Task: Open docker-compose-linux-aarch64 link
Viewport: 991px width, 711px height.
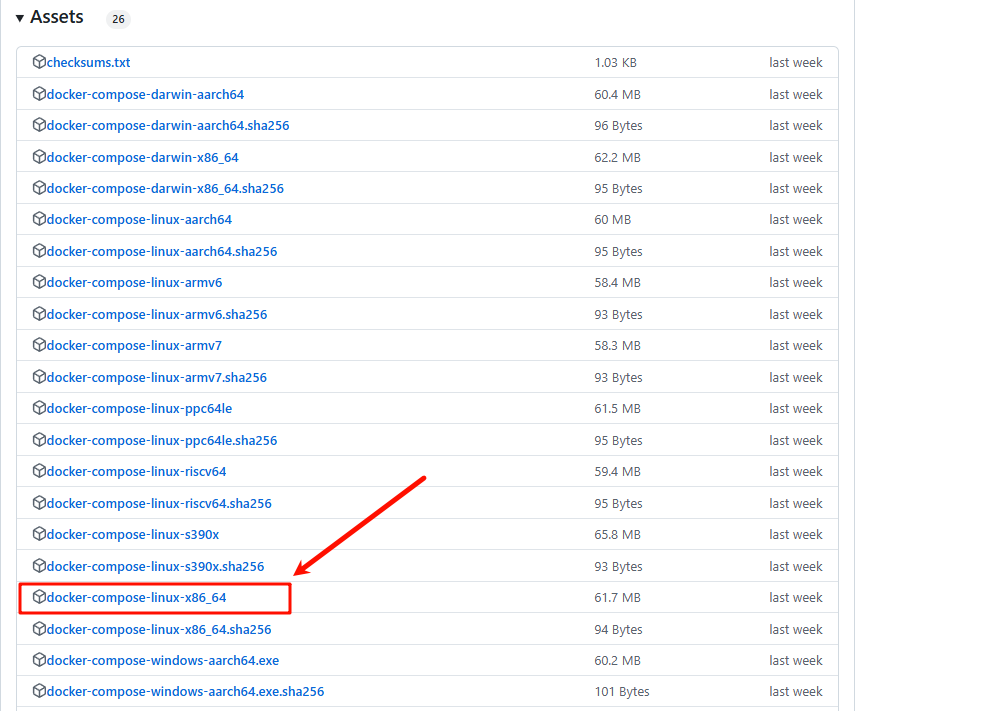Action: 139,220
